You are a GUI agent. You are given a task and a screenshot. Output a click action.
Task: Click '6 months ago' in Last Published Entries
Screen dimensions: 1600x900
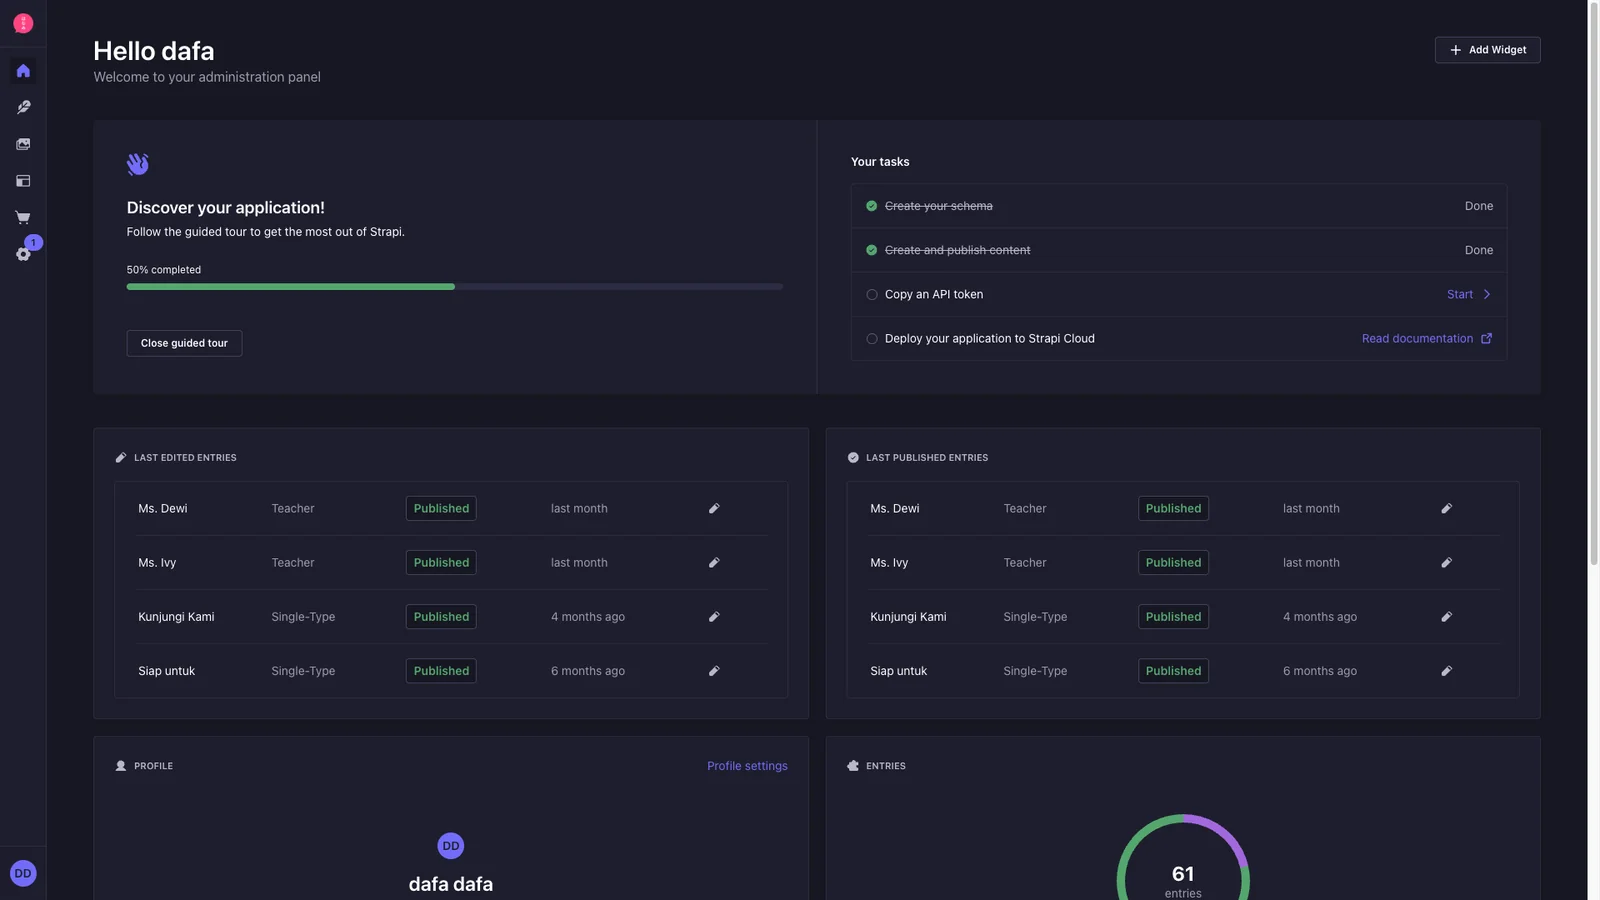click(x=1320, y=670)
